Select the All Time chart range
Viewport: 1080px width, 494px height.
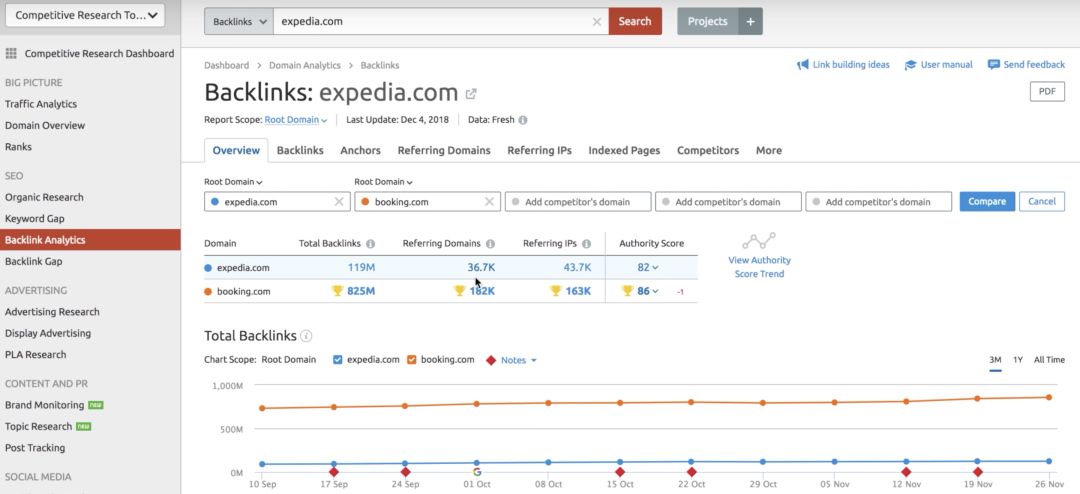coord(1049,360)
